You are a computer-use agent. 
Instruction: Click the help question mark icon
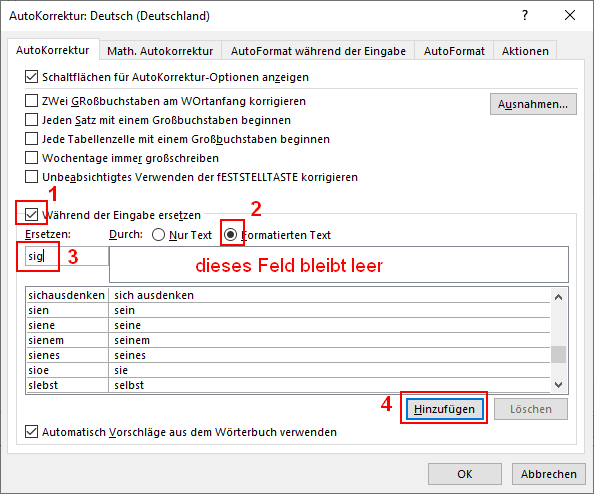(x=525, y=16)
